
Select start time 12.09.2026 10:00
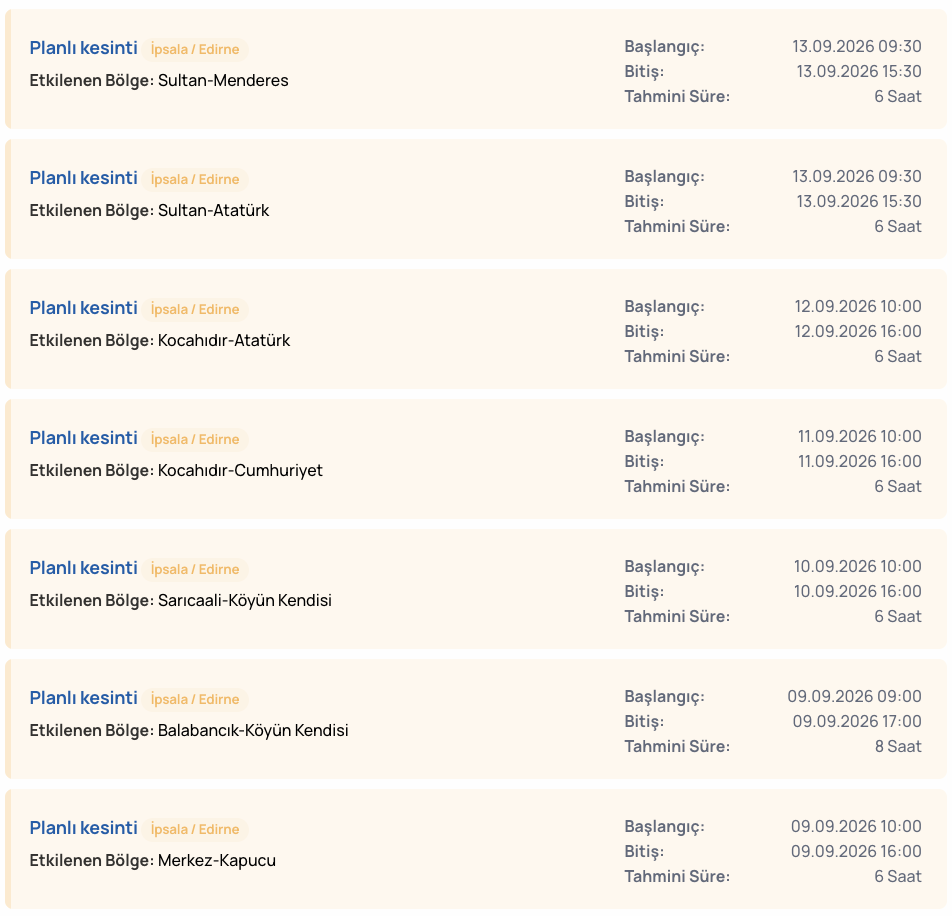858,306
